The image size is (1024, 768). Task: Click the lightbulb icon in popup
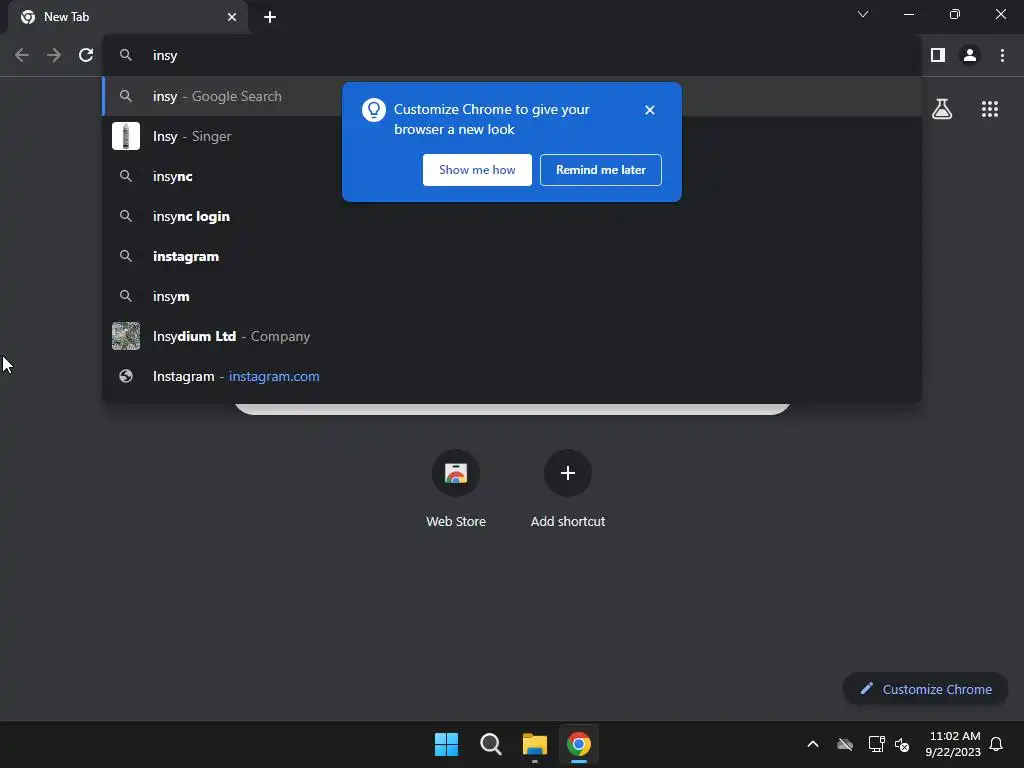tap(374, 110)
